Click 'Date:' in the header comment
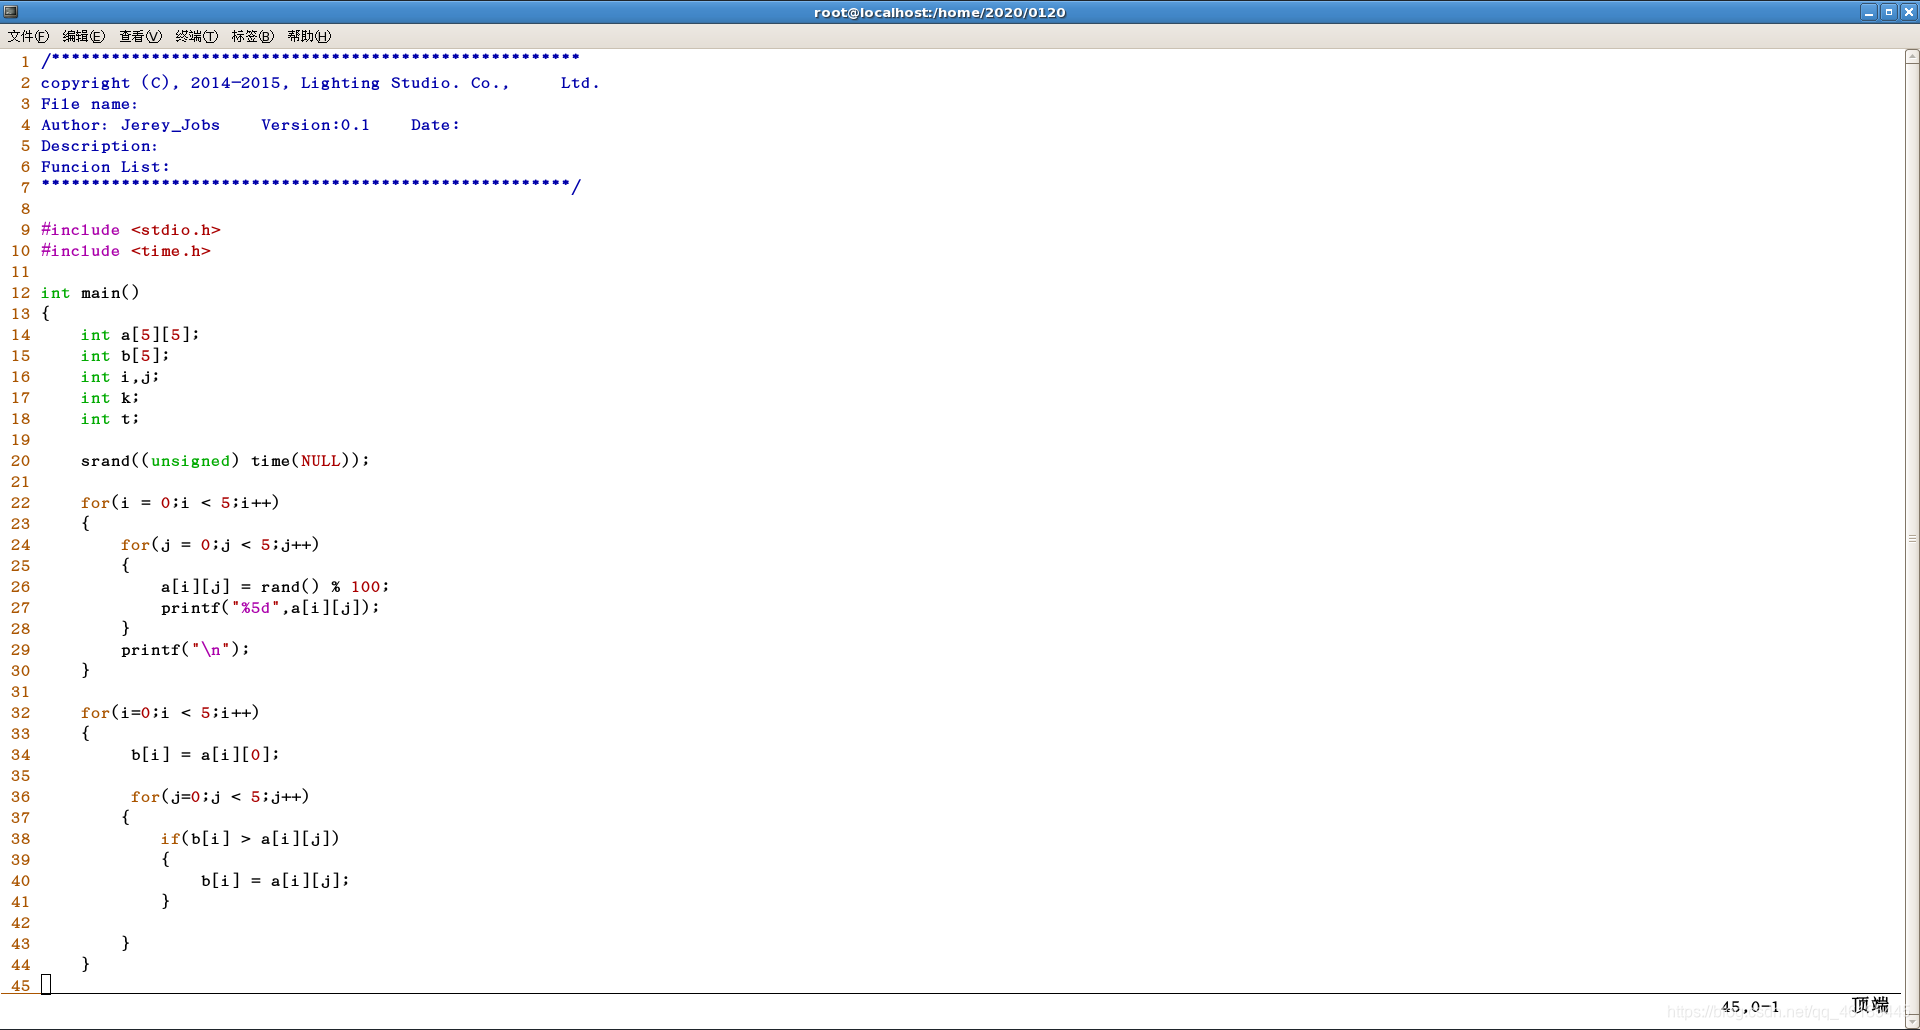The width and height of the screenshot is (1920, 1030). click(x=435, y=125)
